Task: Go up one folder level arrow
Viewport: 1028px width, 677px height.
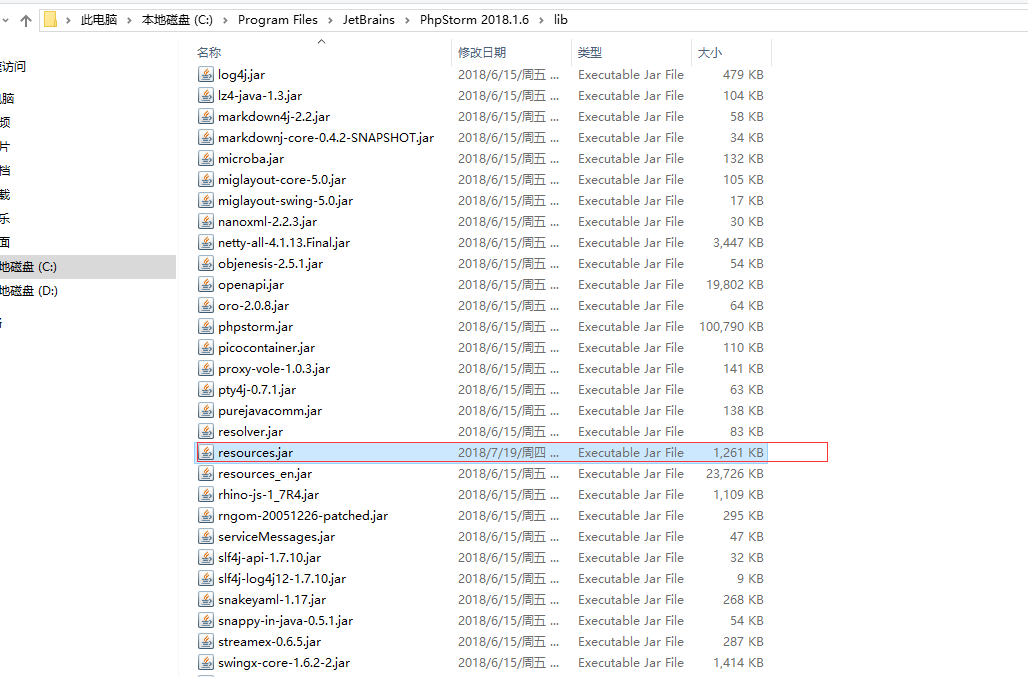Action: (26, 20)
